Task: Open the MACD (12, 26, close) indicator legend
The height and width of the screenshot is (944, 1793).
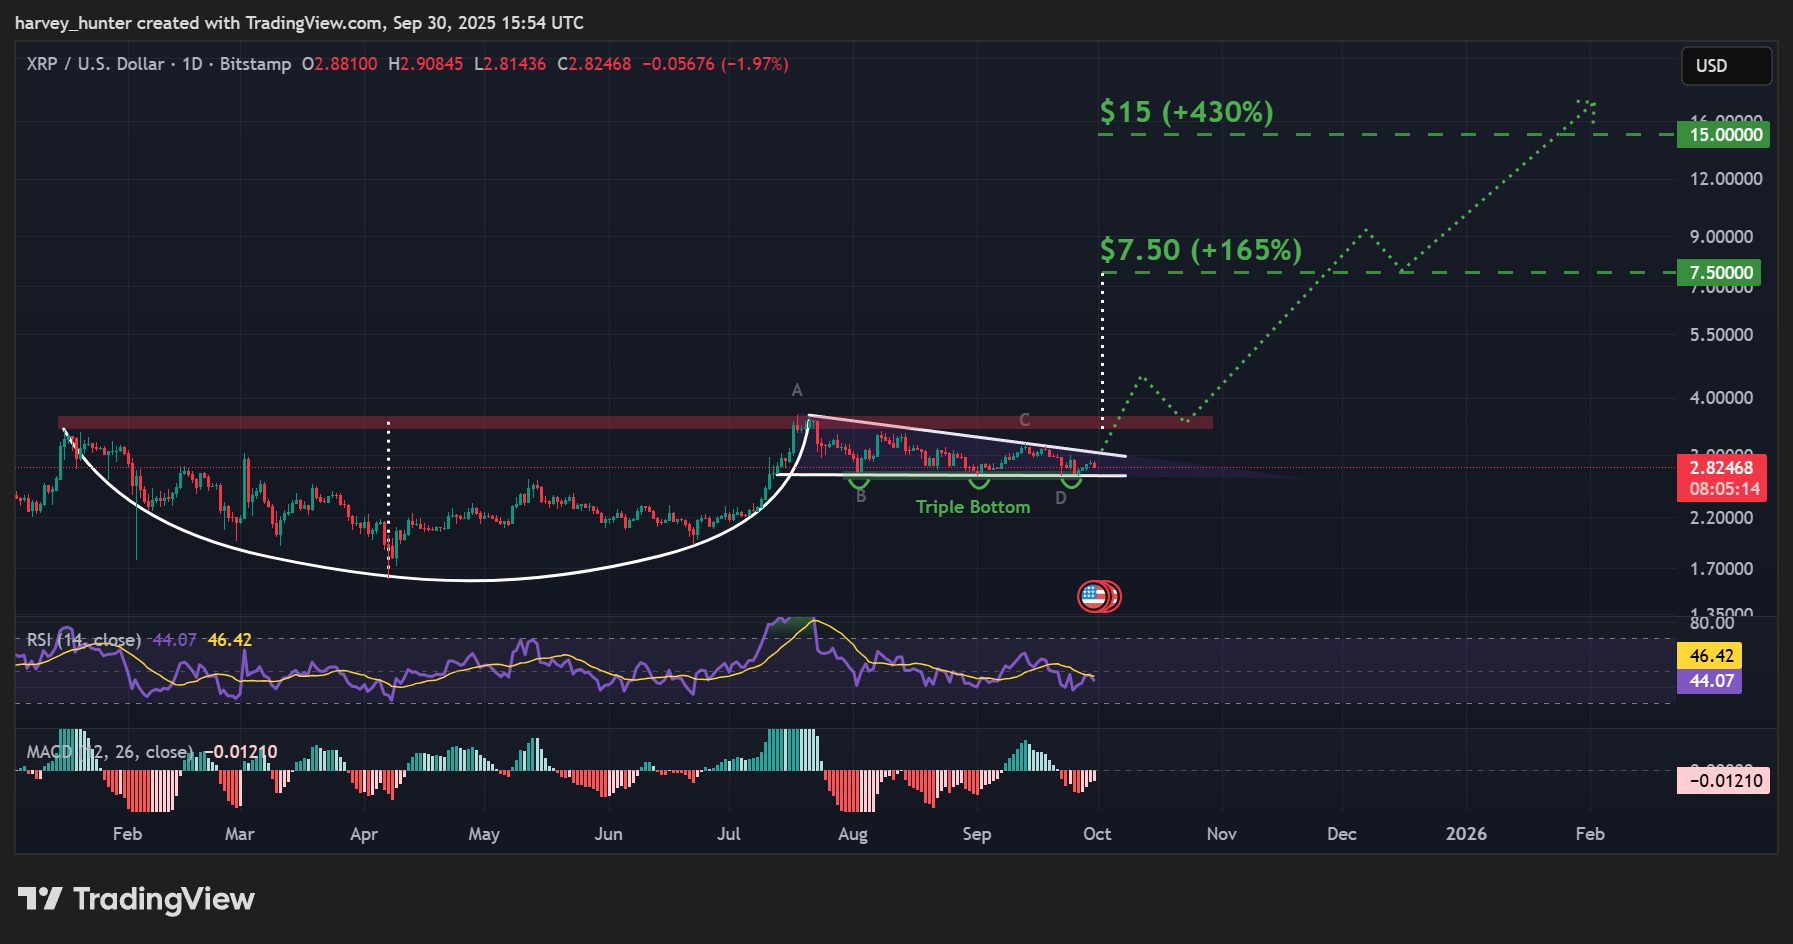Action: click(x=110, y=751)
